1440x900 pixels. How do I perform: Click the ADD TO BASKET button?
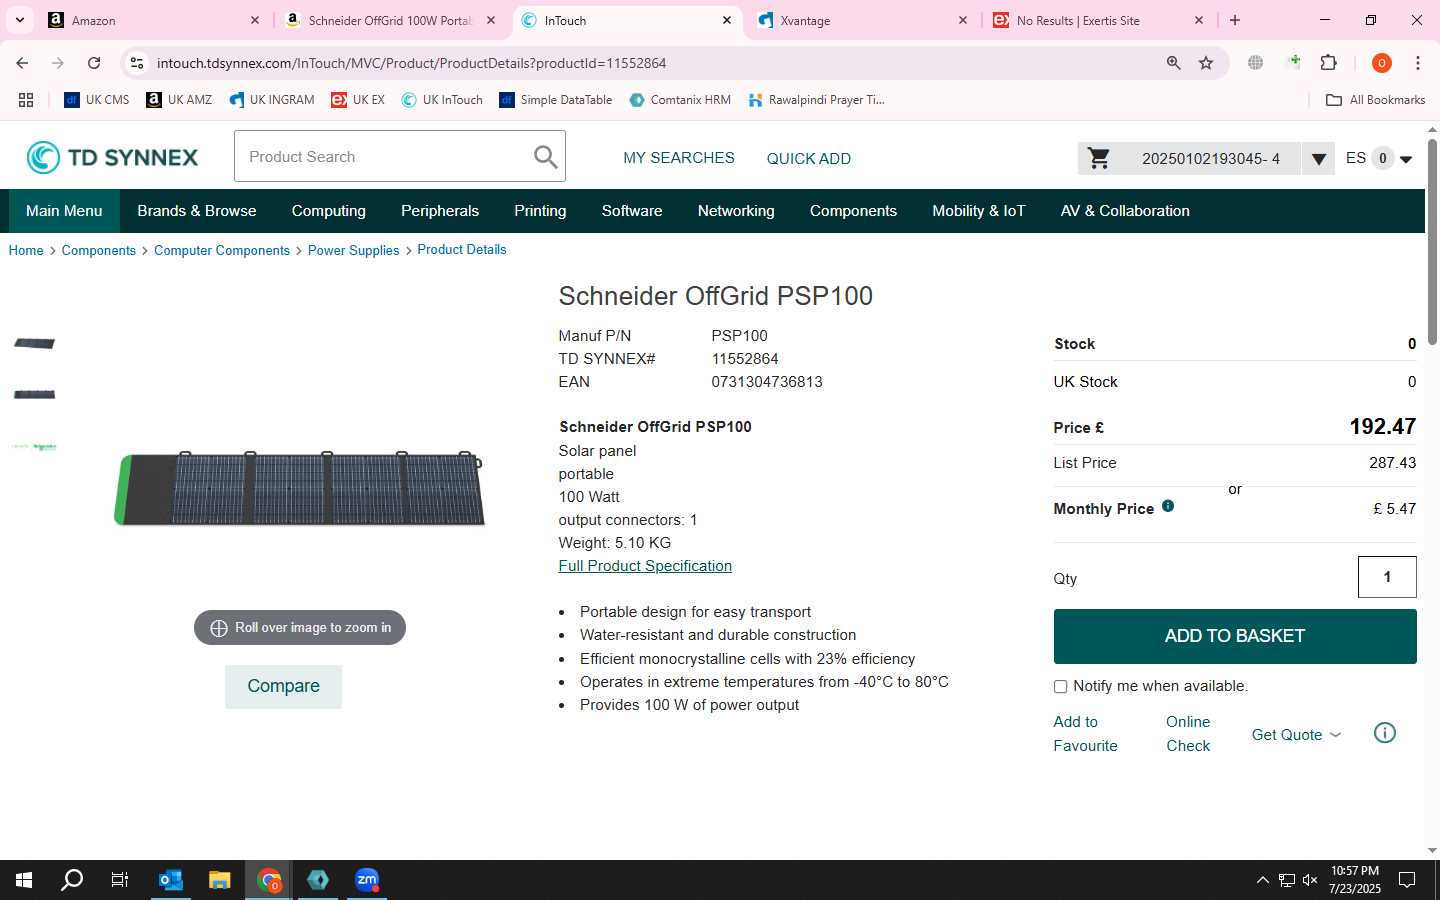(1235, 636)
